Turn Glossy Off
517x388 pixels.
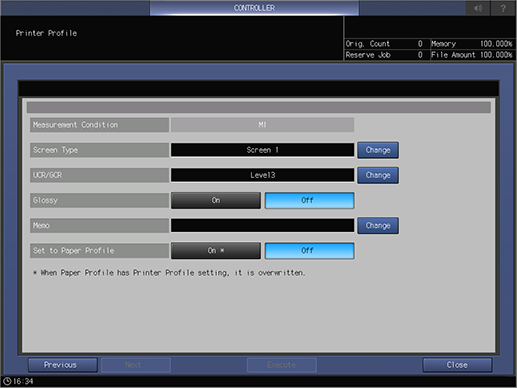(x=309, y=200)
